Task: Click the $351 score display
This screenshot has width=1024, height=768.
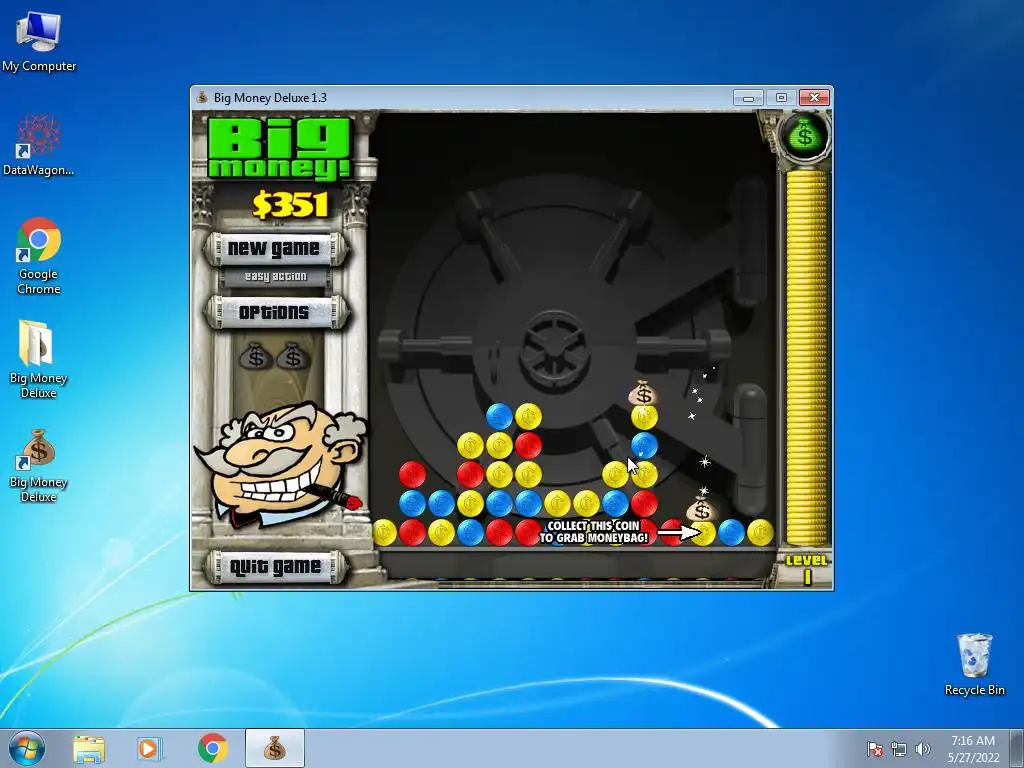Action: point(290,204)
